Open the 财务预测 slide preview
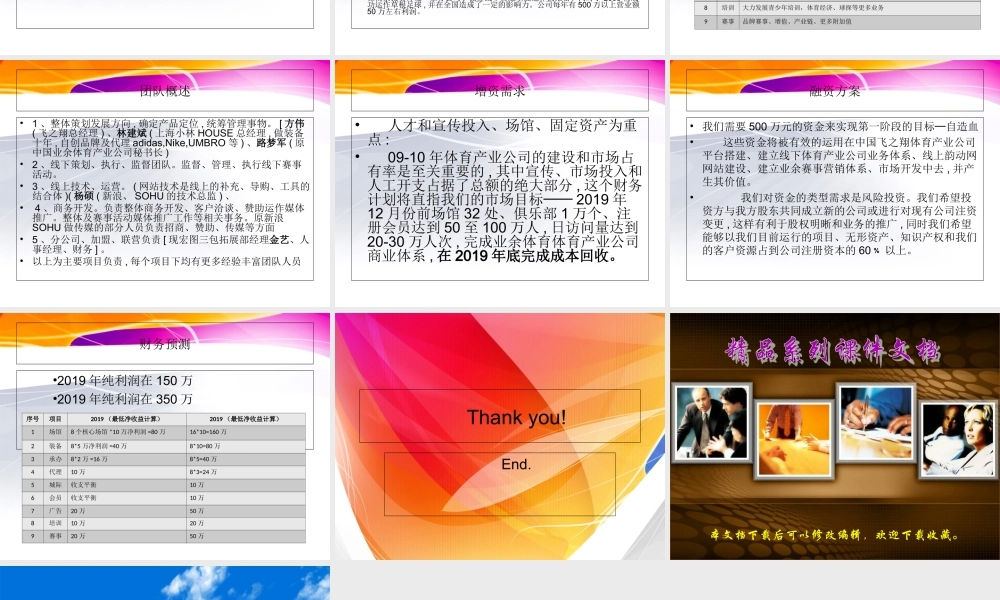 [167, 435]
